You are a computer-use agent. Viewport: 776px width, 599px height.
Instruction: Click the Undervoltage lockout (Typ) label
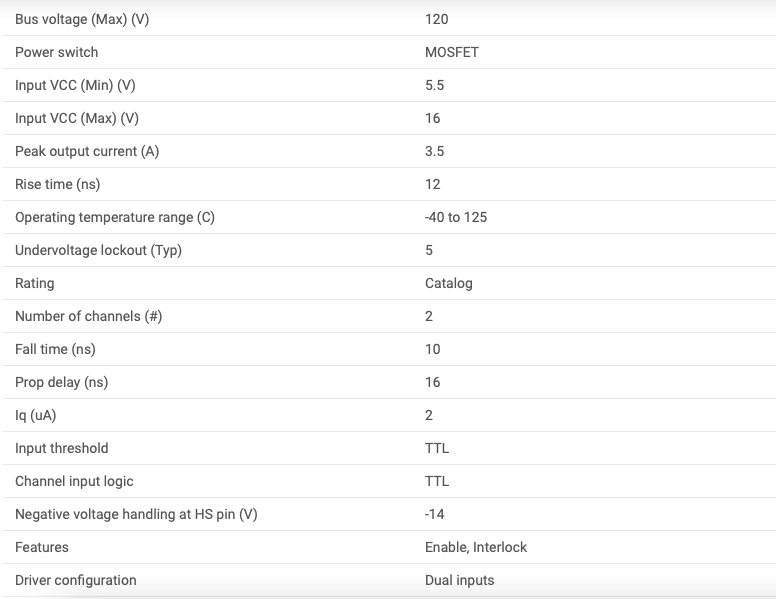(98, 250)
